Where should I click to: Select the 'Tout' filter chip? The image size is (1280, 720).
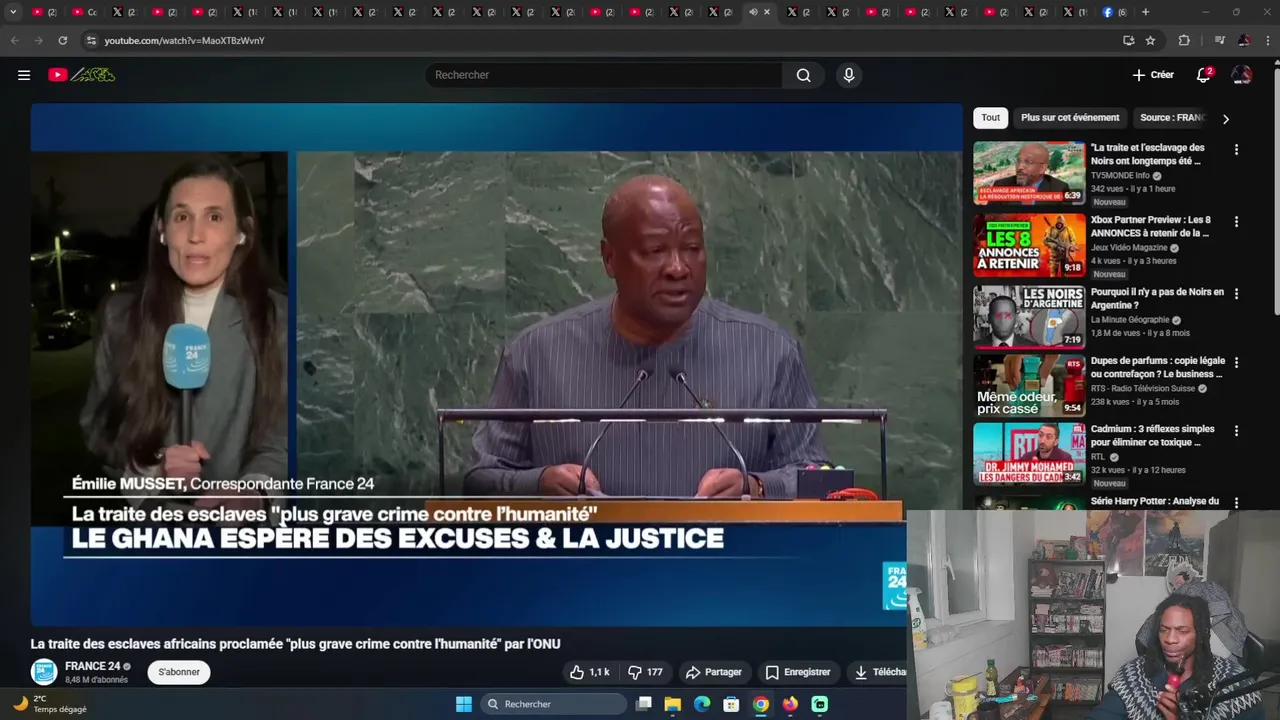[x=990, y=118]
